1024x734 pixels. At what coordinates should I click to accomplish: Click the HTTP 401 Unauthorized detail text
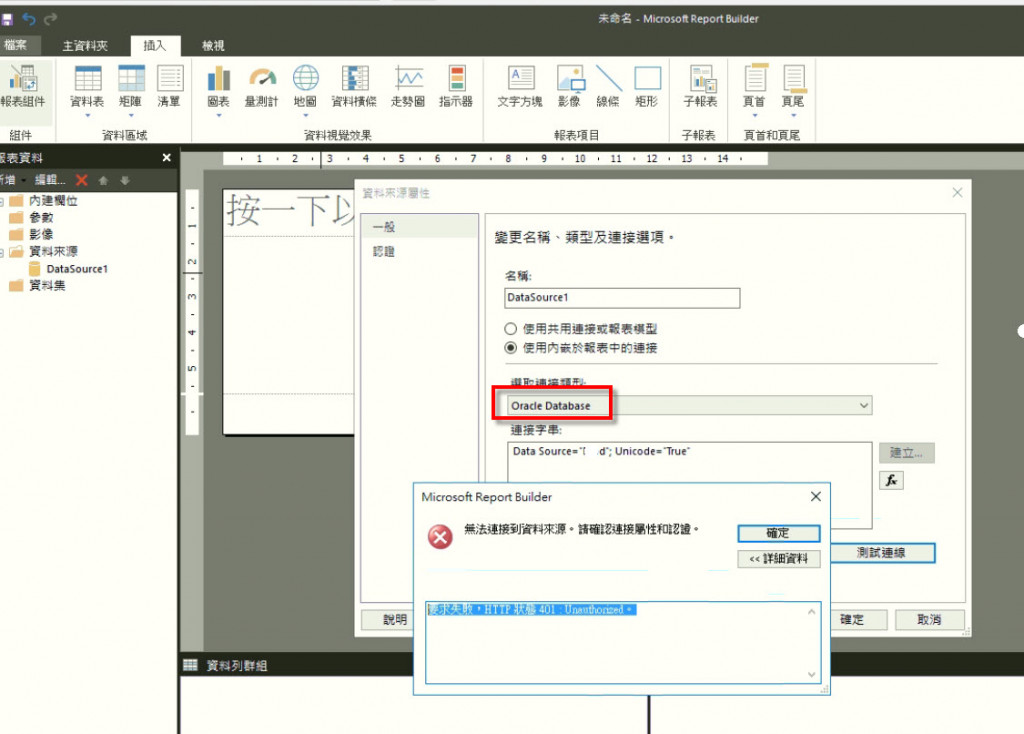coord(530,609)
